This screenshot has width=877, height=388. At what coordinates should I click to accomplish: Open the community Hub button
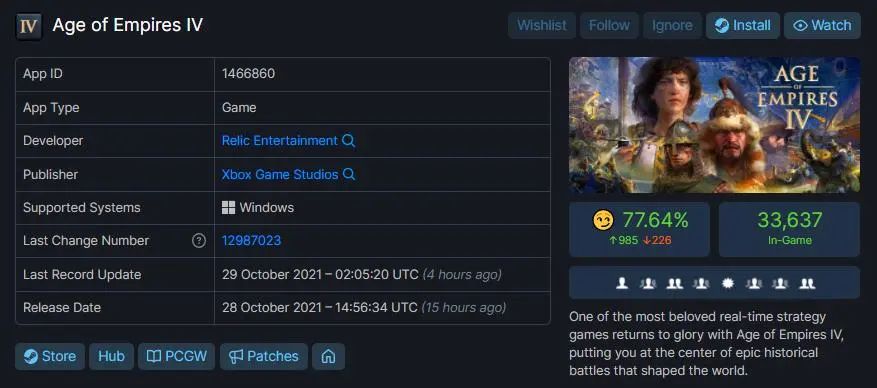(111, 357)
